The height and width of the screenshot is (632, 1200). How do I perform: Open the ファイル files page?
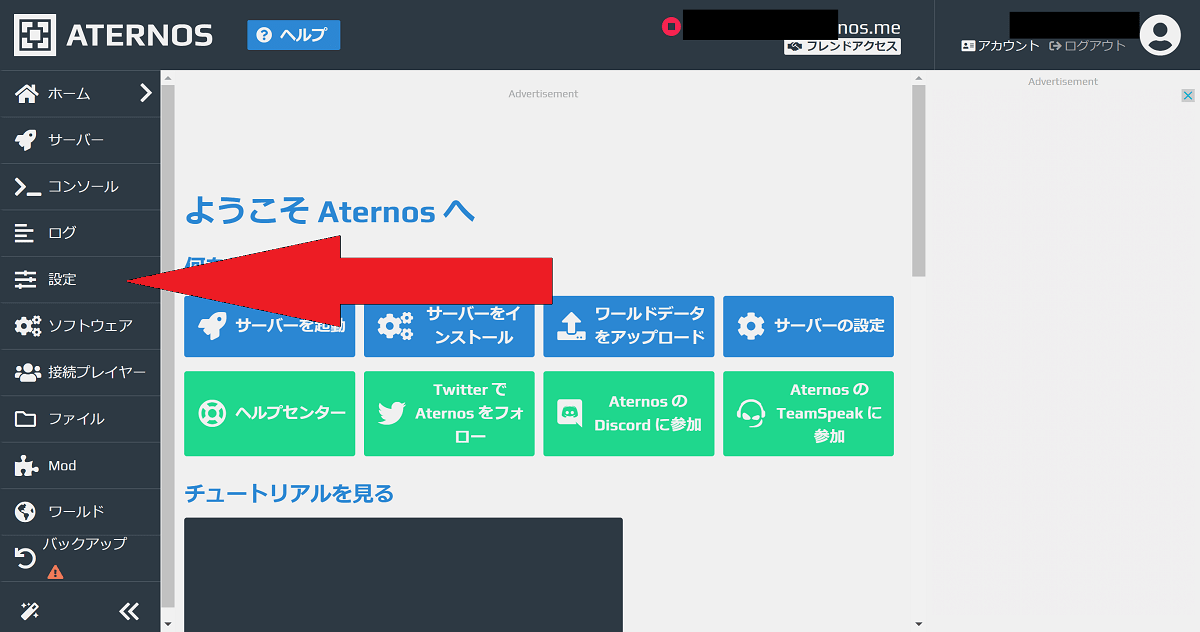tap(80, 419)
